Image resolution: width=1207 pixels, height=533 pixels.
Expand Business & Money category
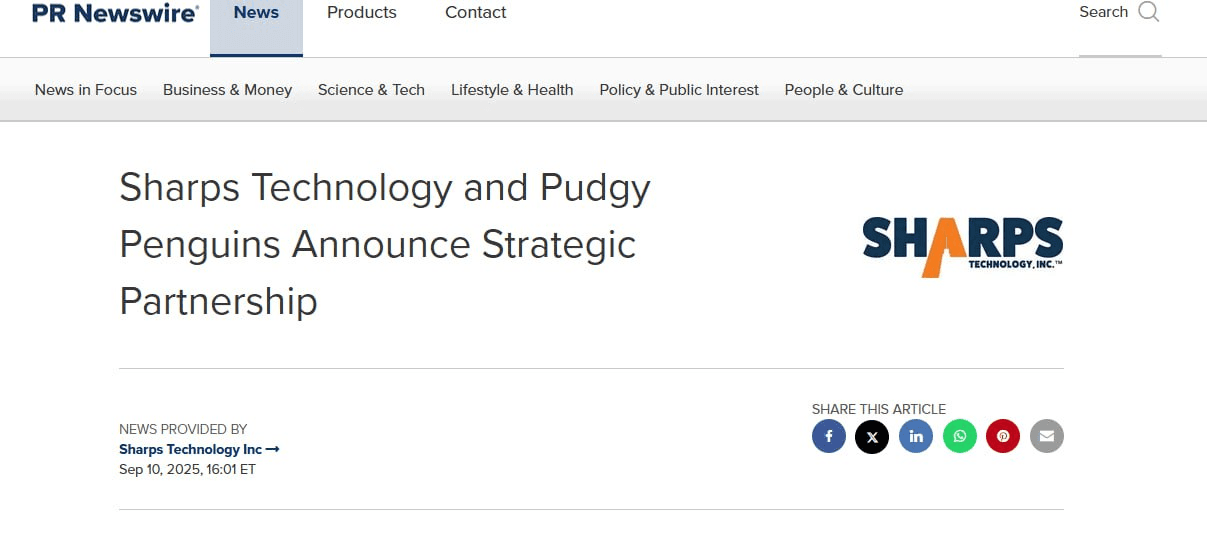pos(228,90)
